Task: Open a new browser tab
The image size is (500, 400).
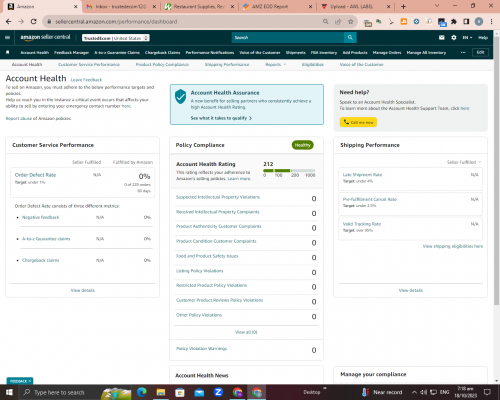Action: click(x=403, y=6)
